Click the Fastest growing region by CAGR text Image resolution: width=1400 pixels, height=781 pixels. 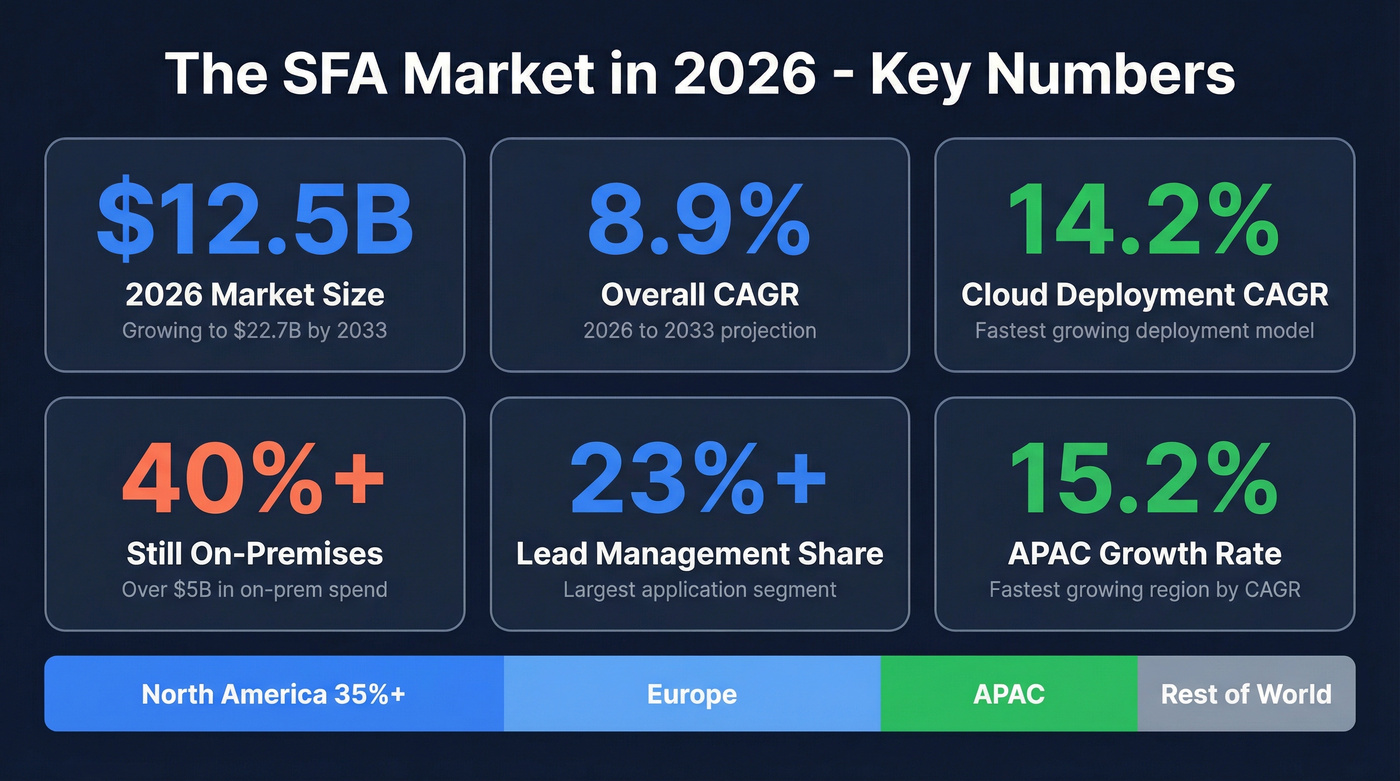pos(1144,589)
